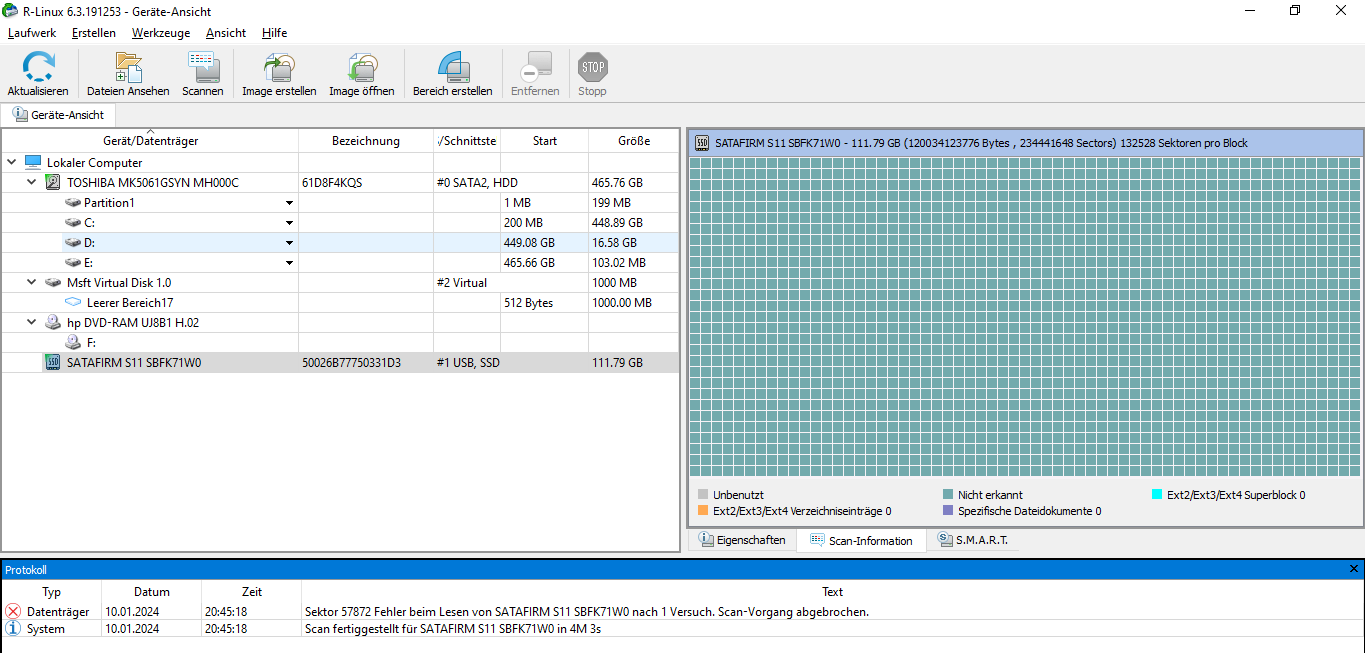The width and height of the screenshot is (1365, 653).
Task: Click the #1 USB, SSD cell
Action: point(468,363)
